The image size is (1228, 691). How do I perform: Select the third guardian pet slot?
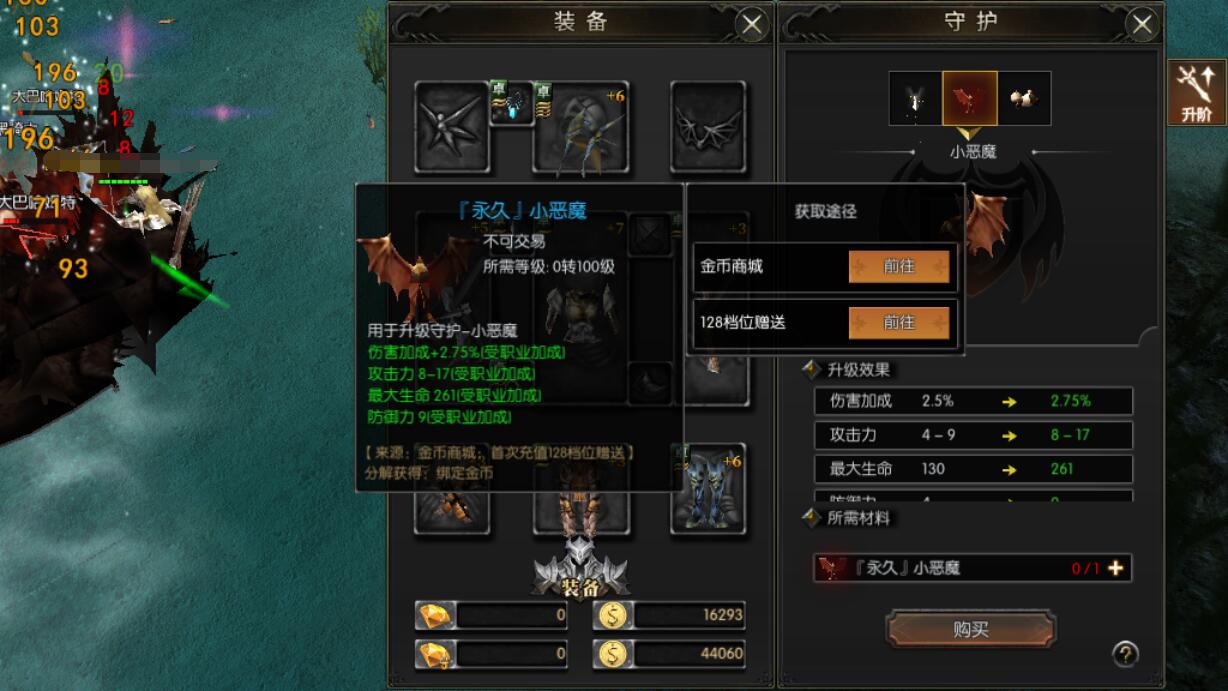point(1024,98)
